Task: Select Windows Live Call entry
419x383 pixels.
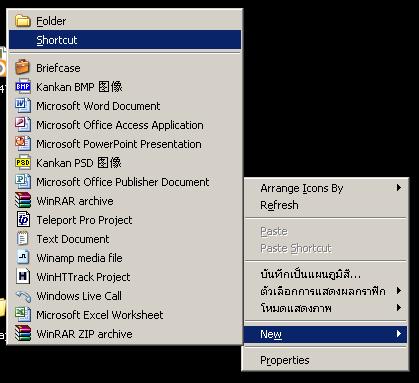Action: [x=125, y=296]
